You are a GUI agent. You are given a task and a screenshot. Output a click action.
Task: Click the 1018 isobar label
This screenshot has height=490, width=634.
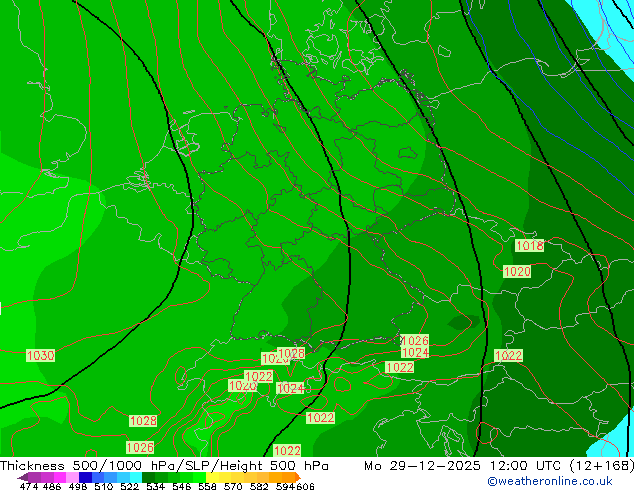(x=529, y=245)
